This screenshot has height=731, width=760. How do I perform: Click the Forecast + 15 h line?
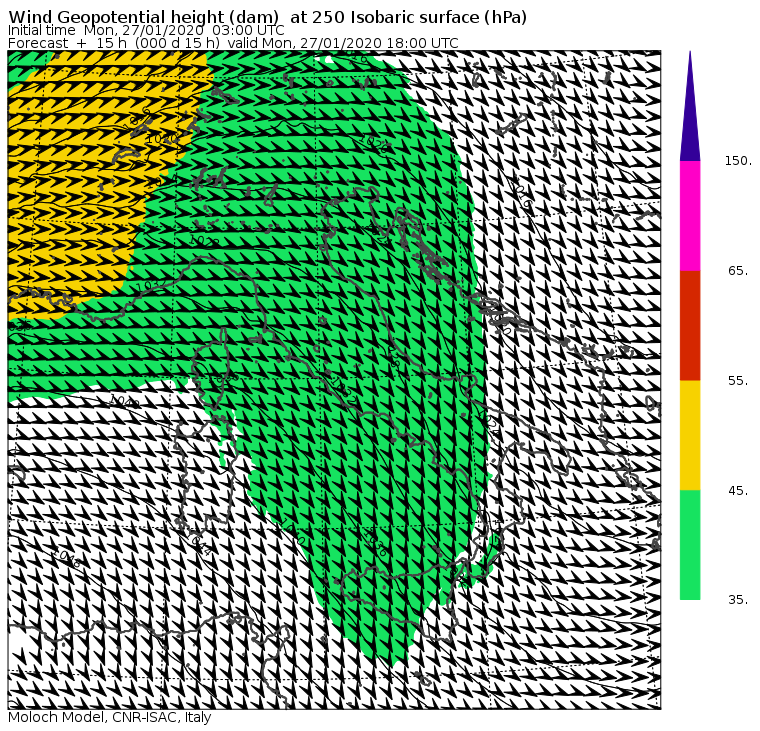click(x=233, y=43)
